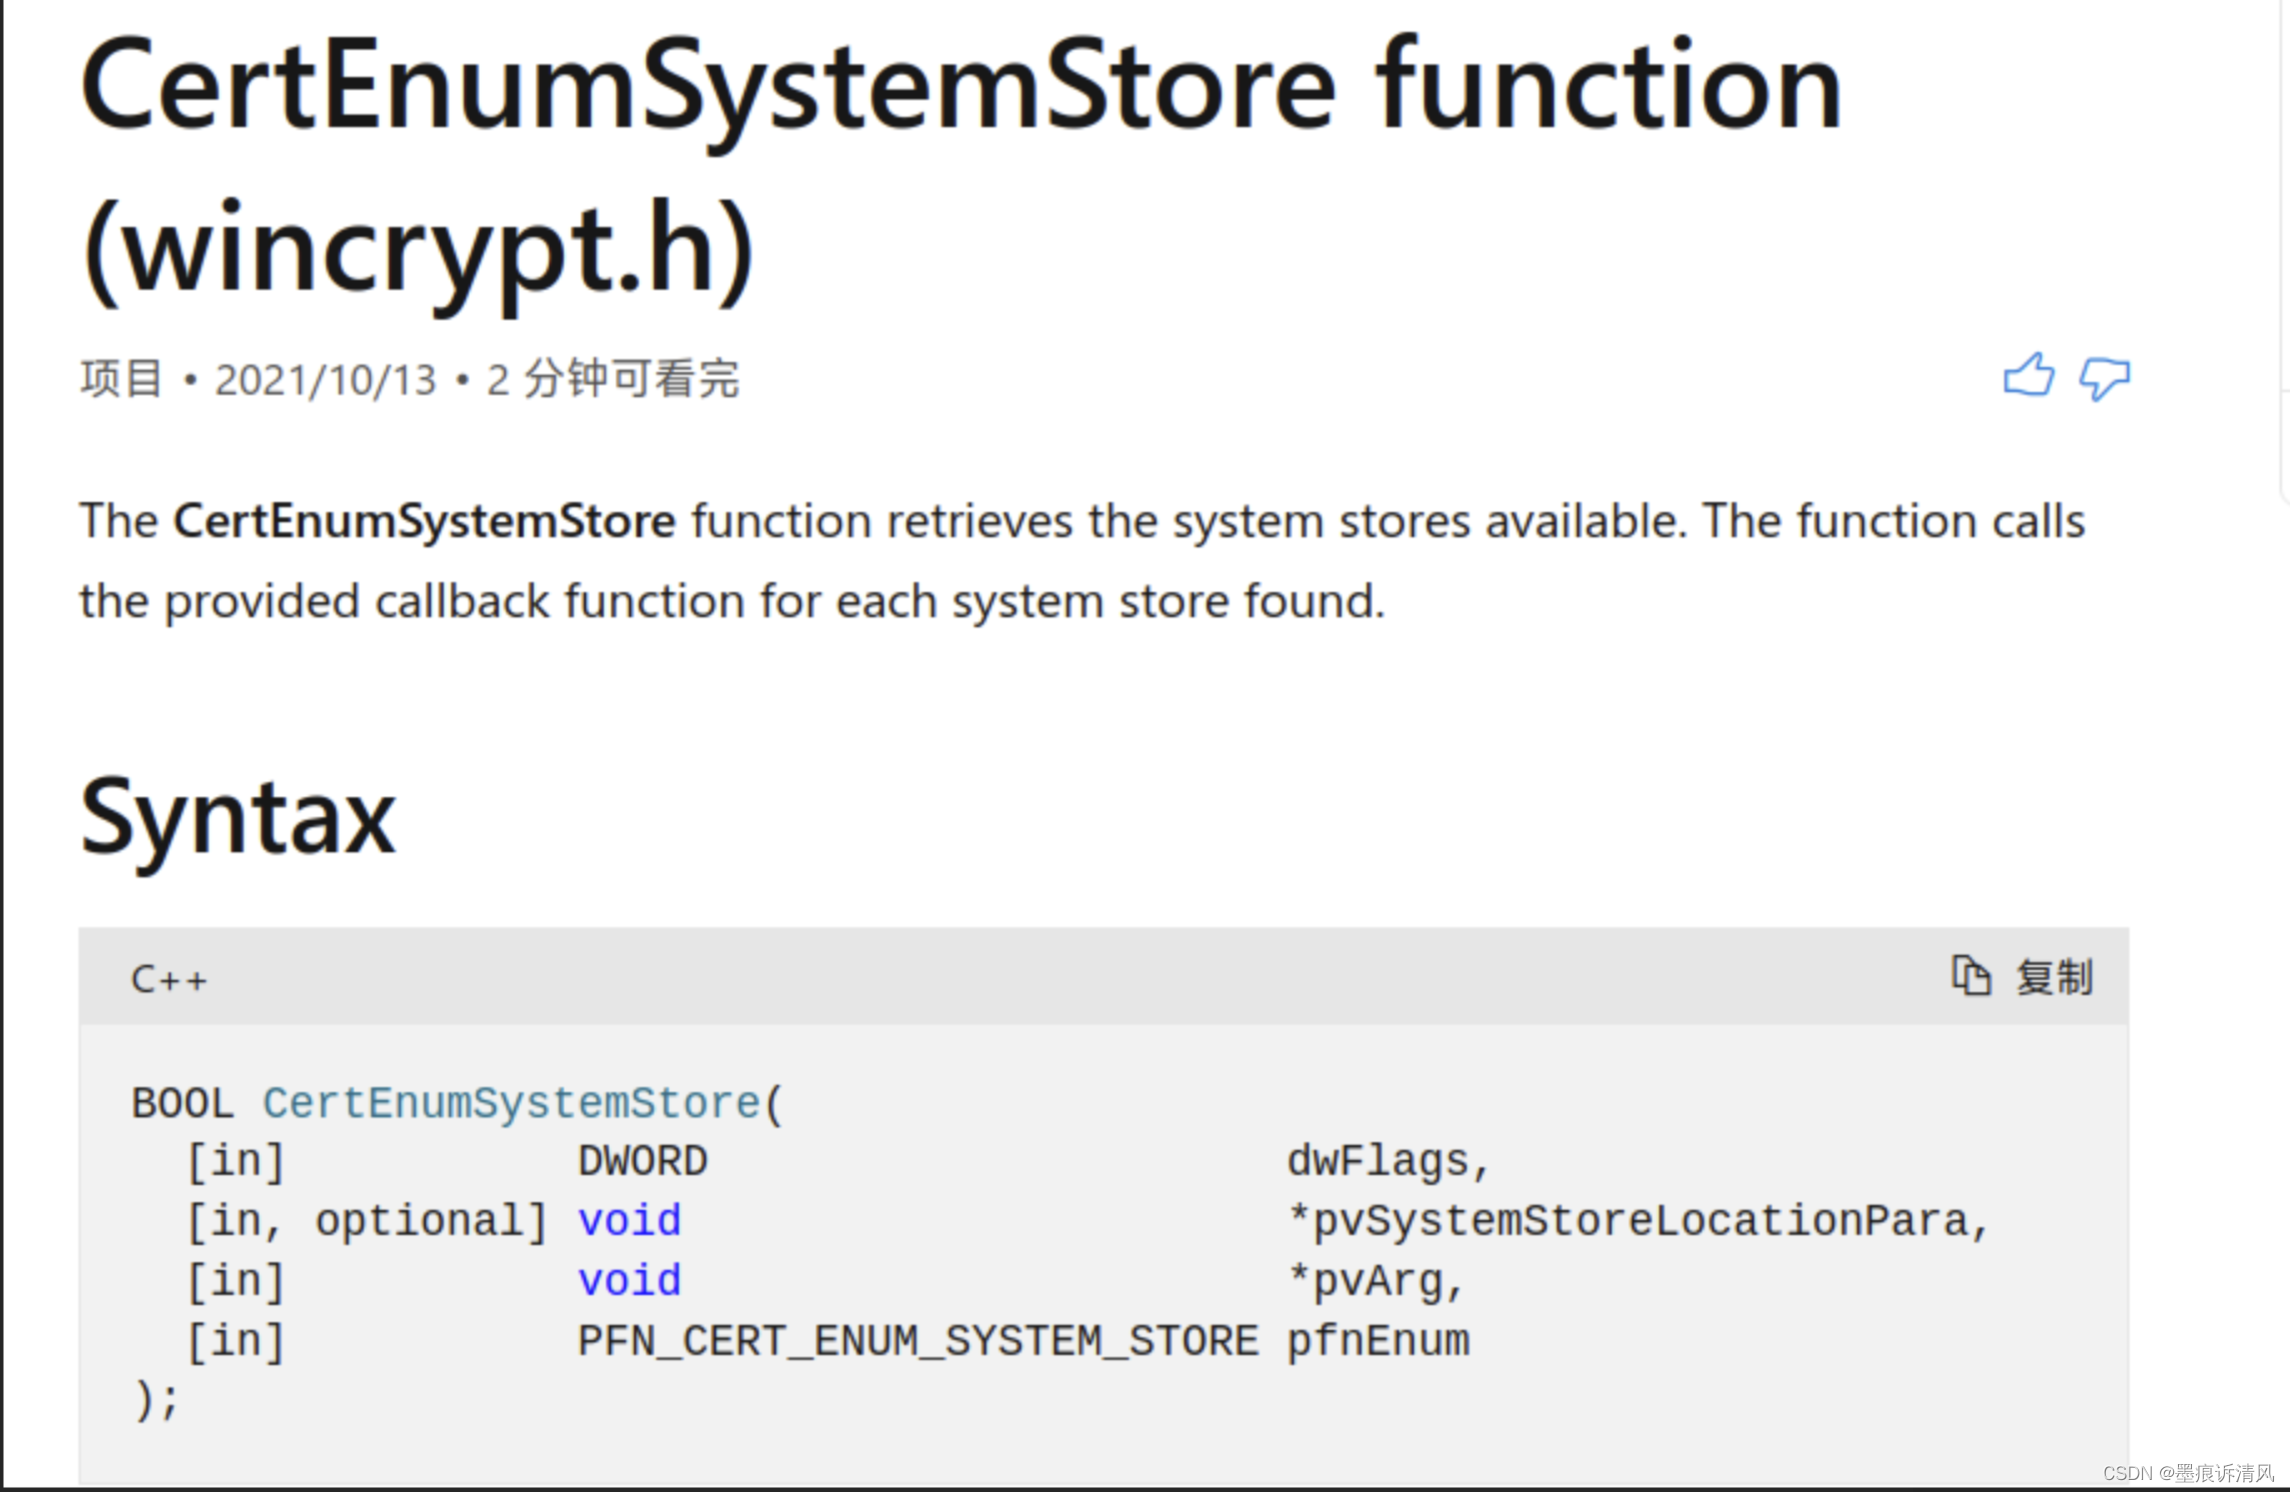Click the 2 分钟可看完 reading time
2290x1492 pixels.
click(x=612, y=380)
